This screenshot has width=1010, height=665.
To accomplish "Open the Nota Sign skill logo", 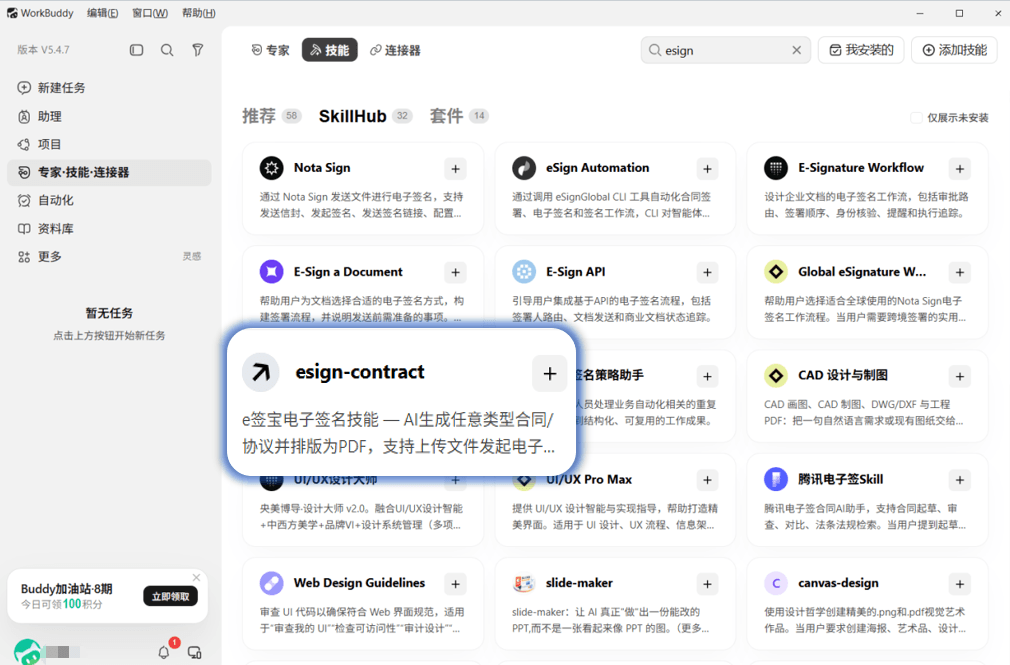I will (272, 168).
